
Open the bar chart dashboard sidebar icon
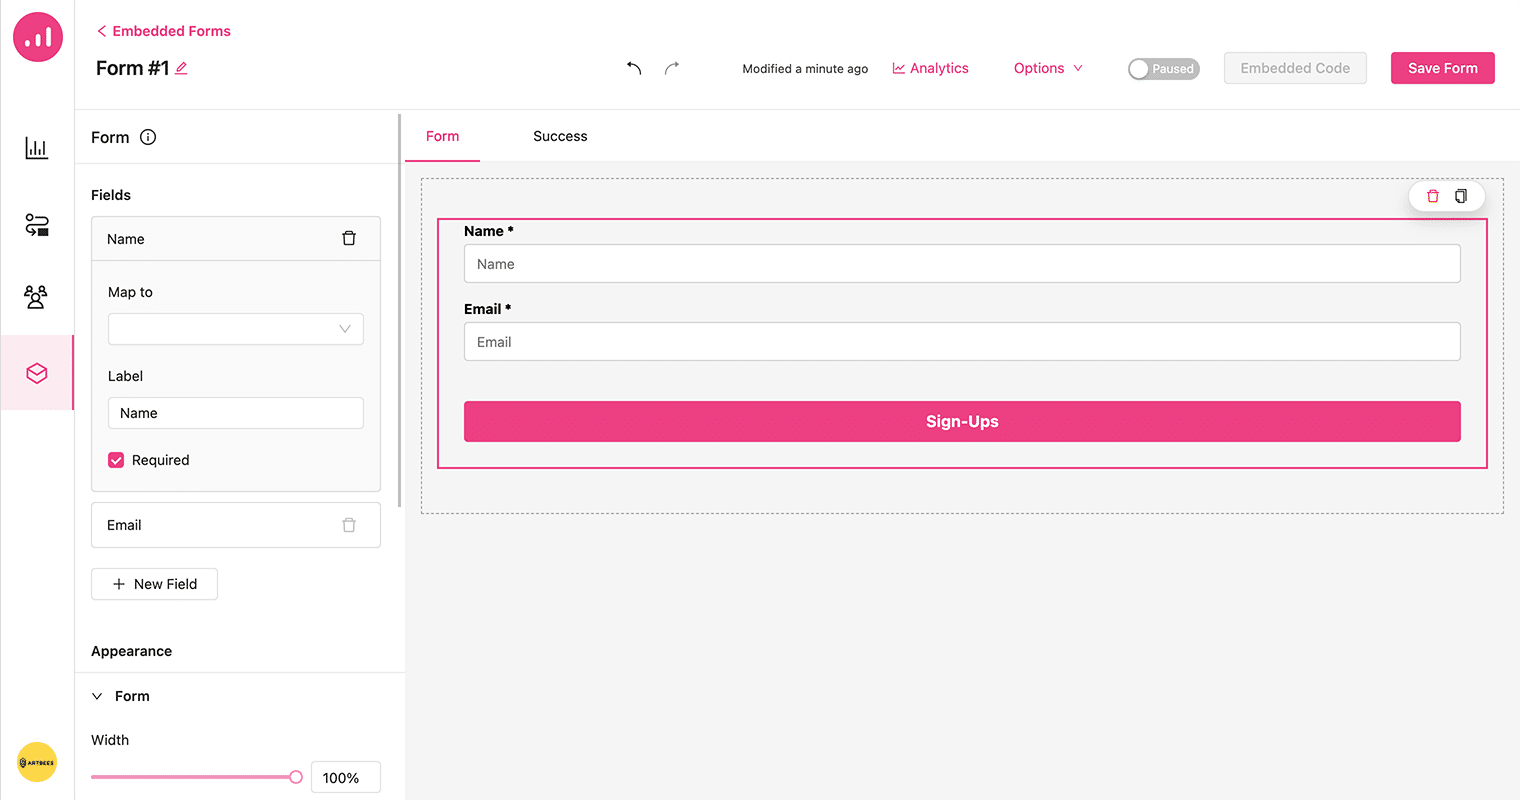[37, 149]
